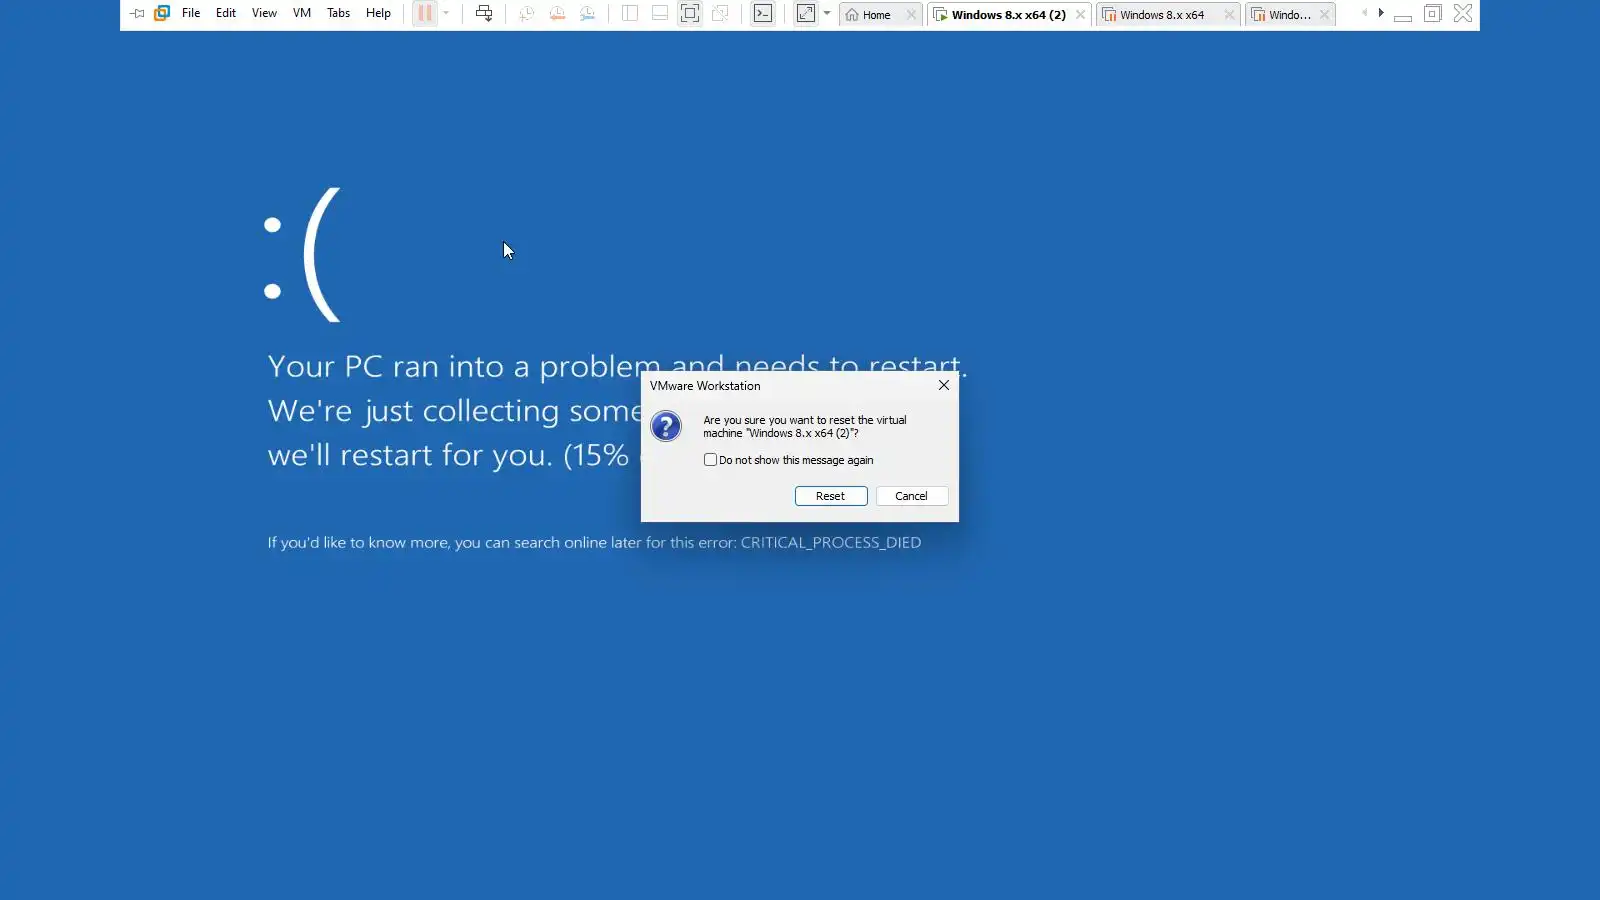Toggle the thumbnail bar icon
Viewport: 1600px width, 900px height.
pos(660,13)
